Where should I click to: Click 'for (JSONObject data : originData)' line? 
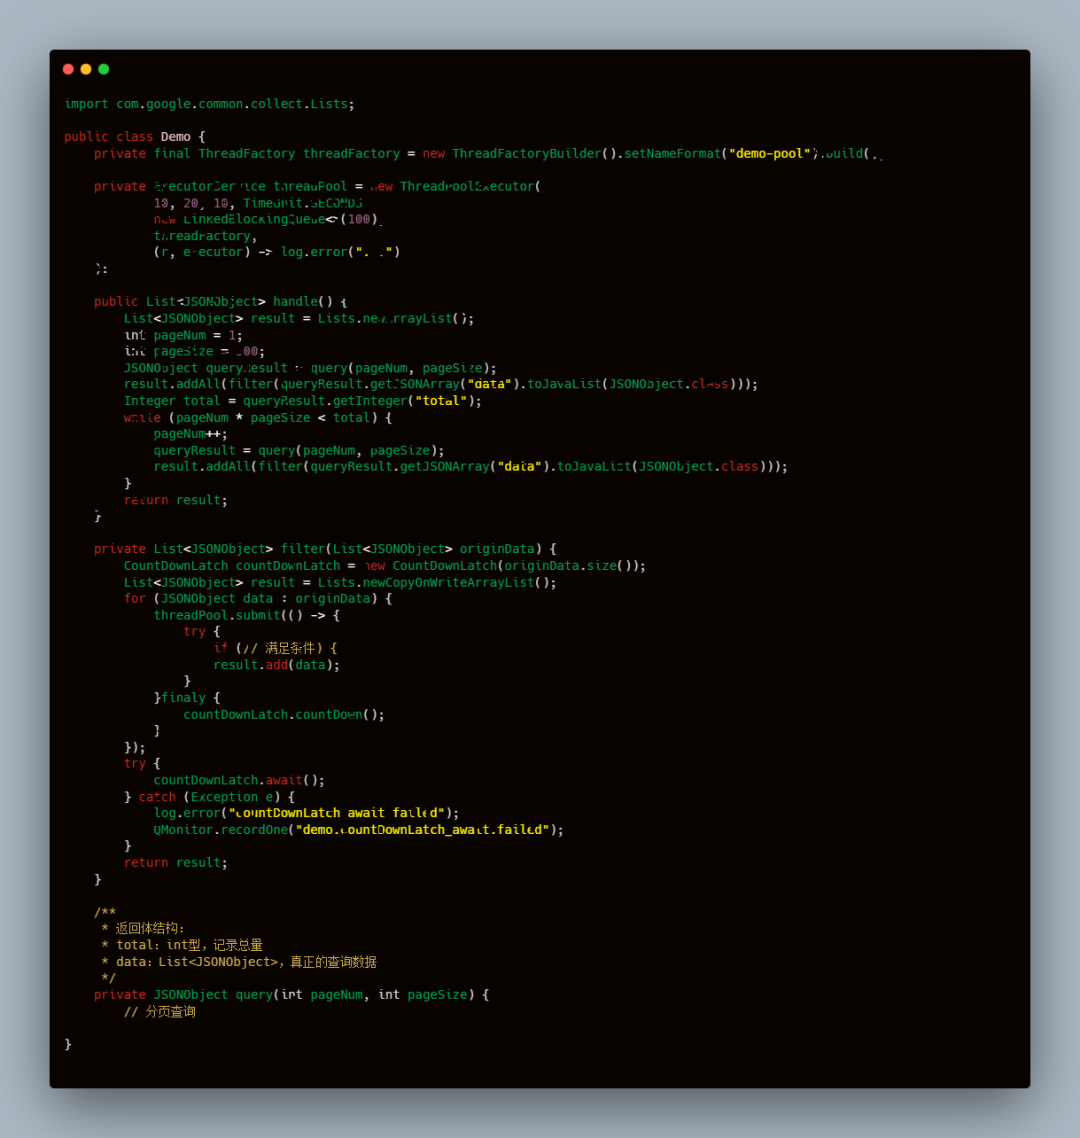258,598
